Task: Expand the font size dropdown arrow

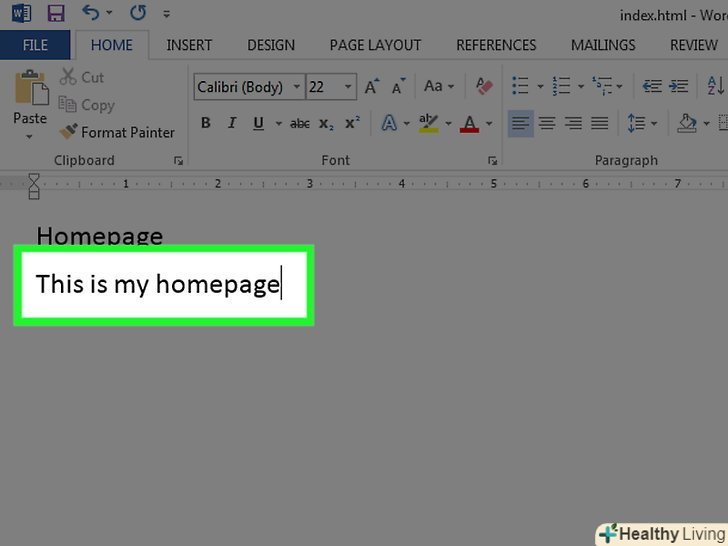Action: (348, 87)
